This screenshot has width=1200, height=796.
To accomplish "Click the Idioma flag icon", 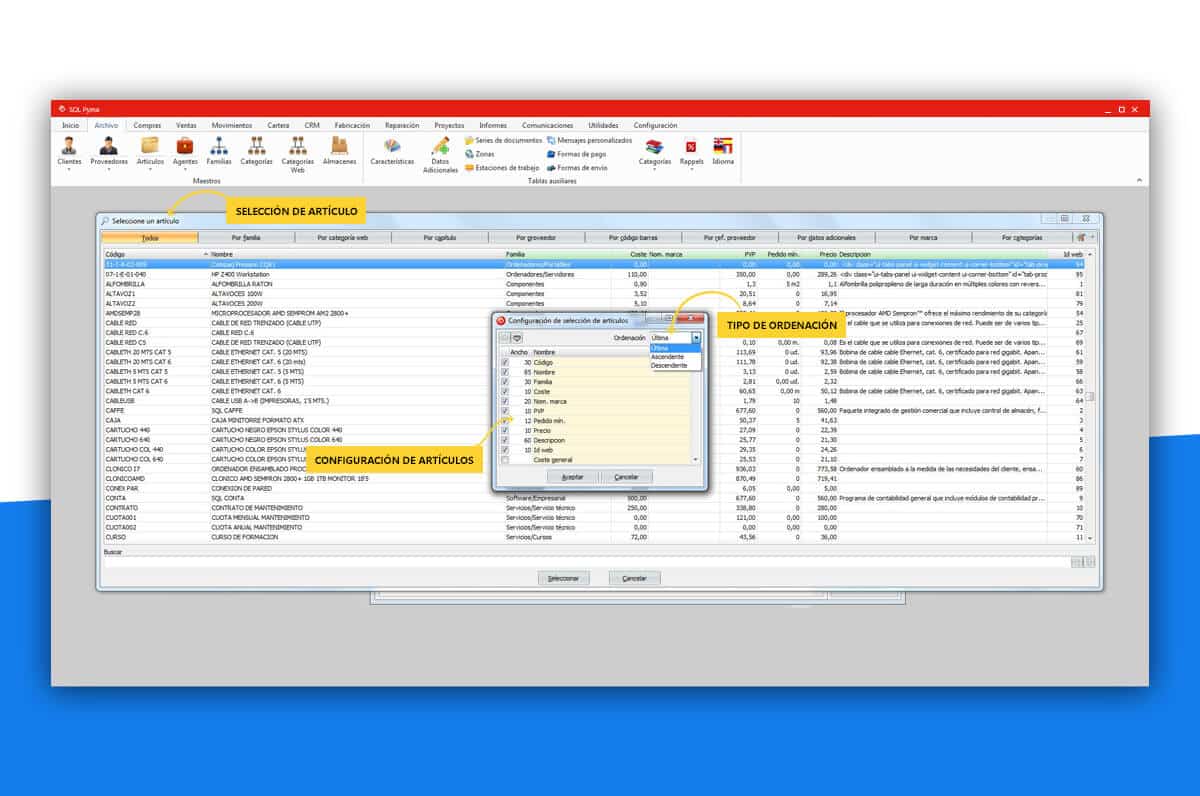I will (722, 147).
